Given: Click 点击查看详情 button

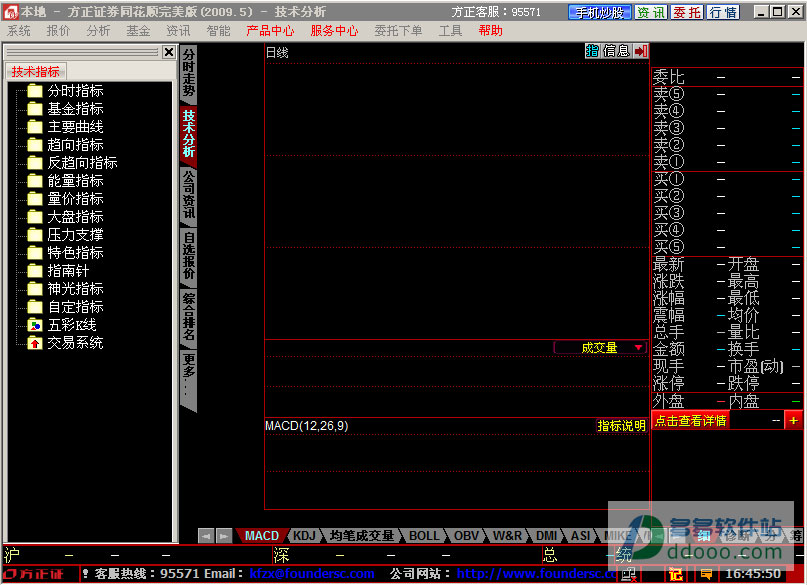Looking at the screenshot, I should tap(690, 421).
